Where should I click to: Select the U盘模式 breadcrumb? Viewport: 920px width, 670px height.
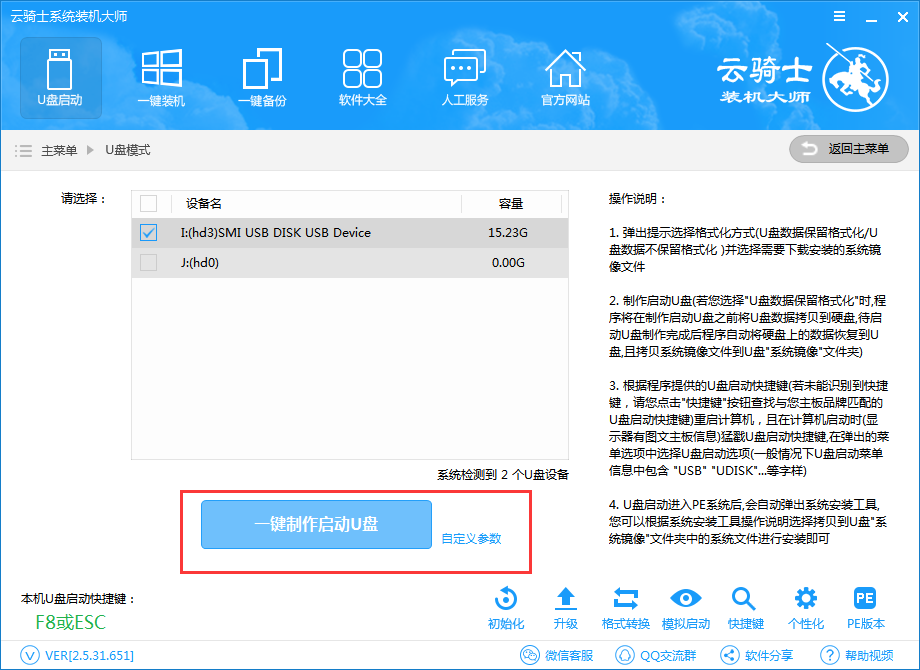click(x=128, y=150)
